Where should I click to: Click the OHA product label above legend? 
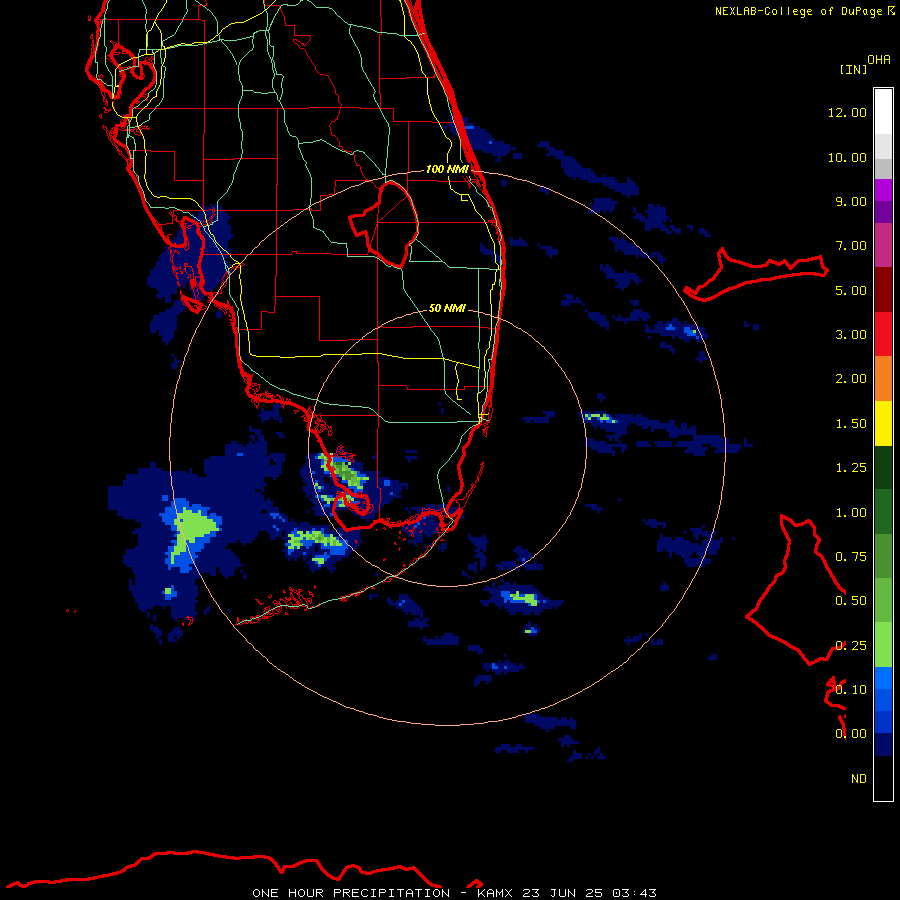pyautogui.click(x=879, y=60)
